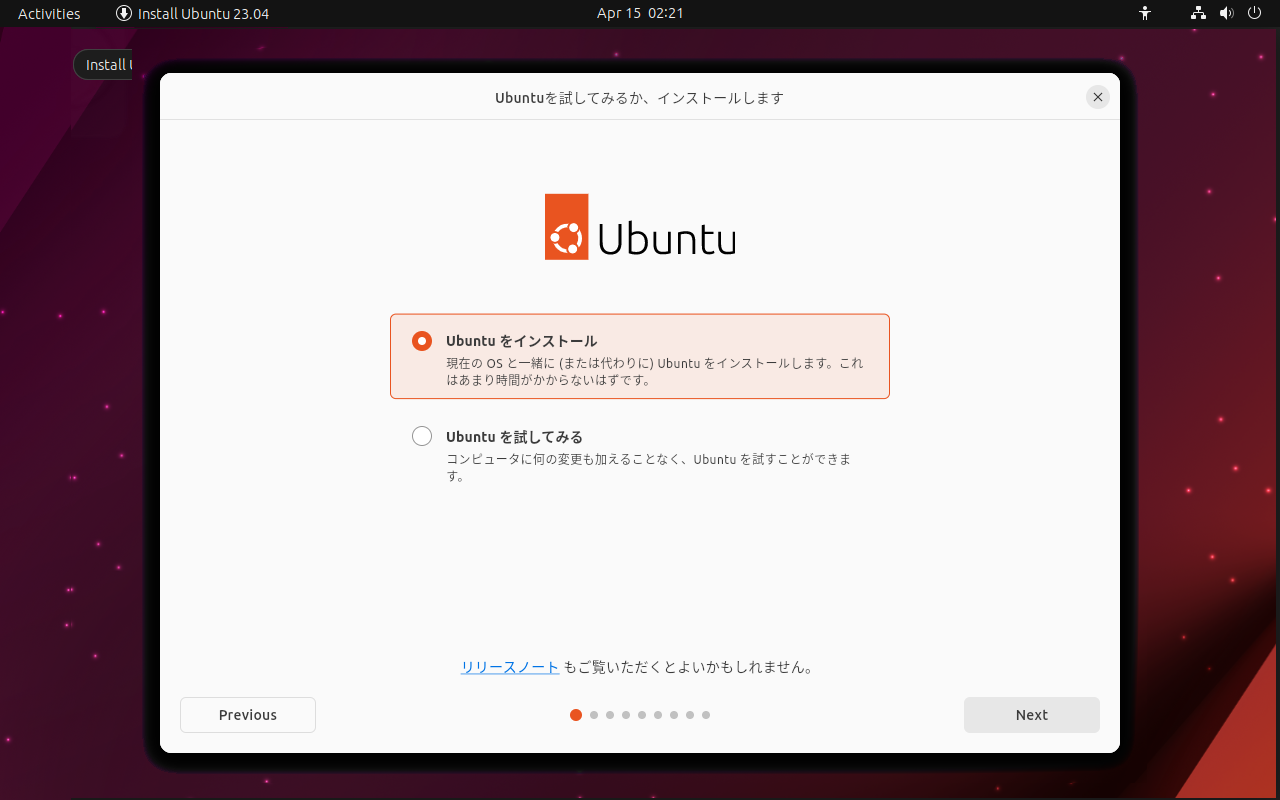
Task: Click the first orange page indicator dot
Action: tap(576, 715)
